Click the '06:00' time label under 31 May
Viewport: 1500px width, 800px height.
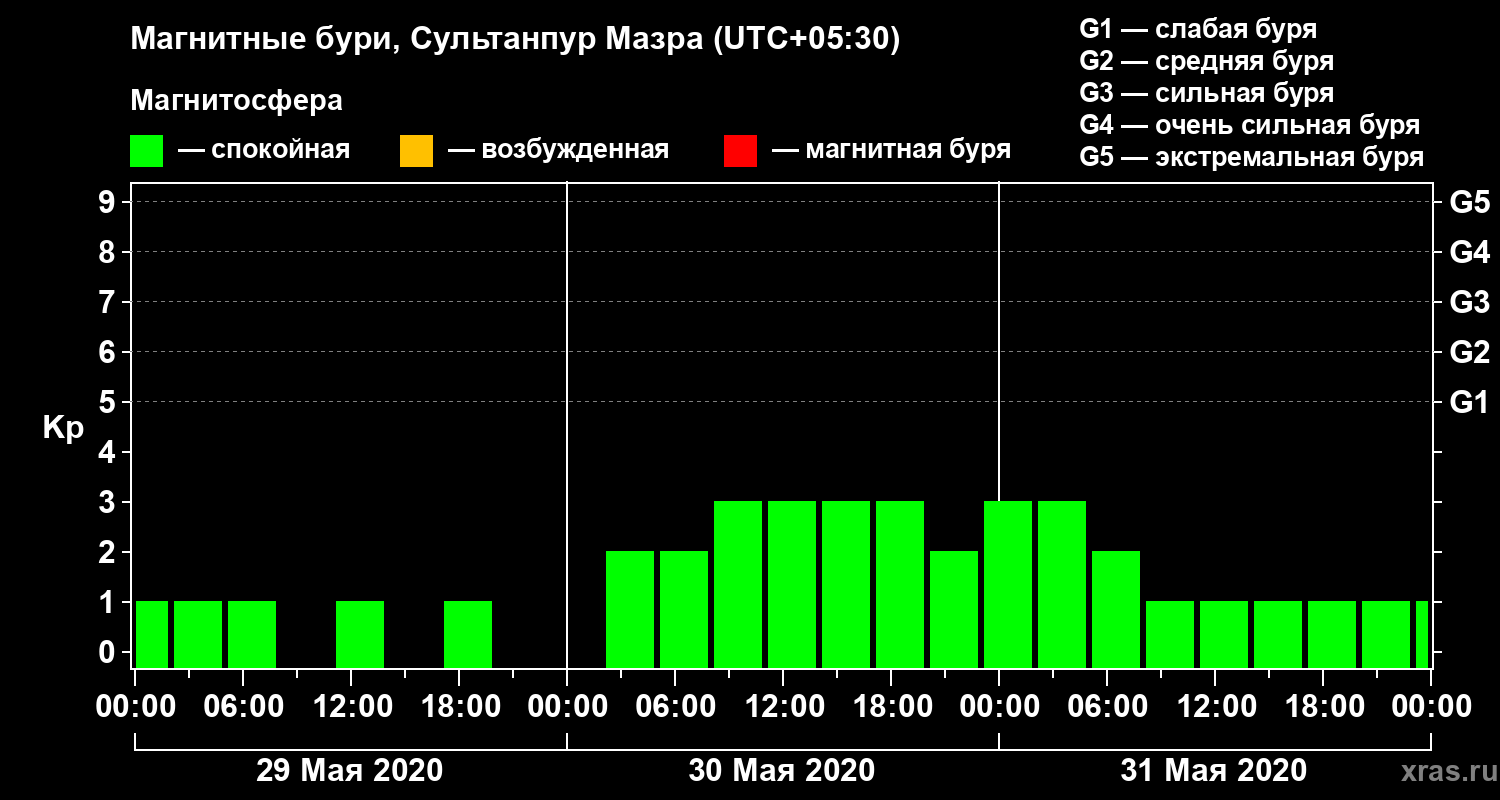pos(1107,707)
